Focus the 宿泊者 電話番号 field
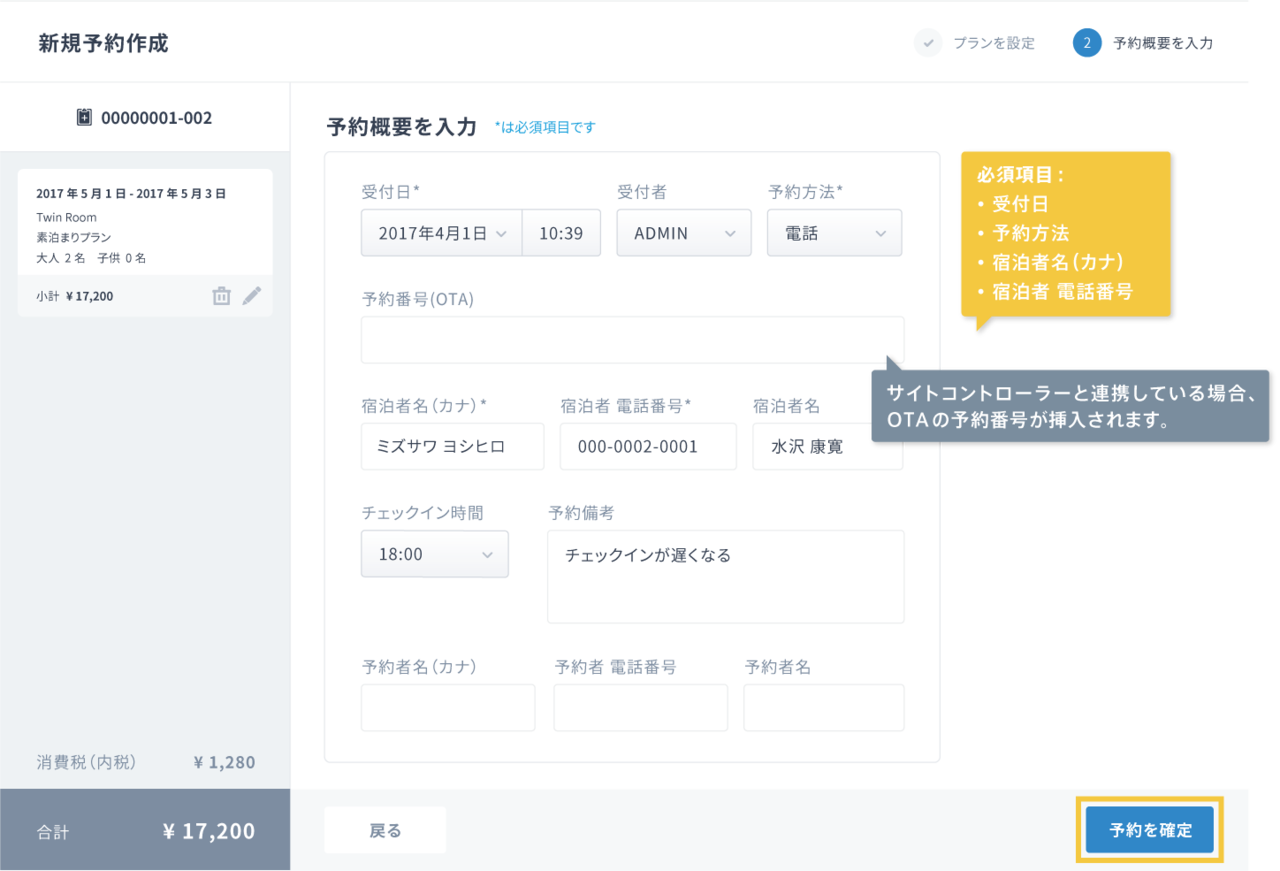This screenshot has height=871, width=1280. tap(648, 447)
